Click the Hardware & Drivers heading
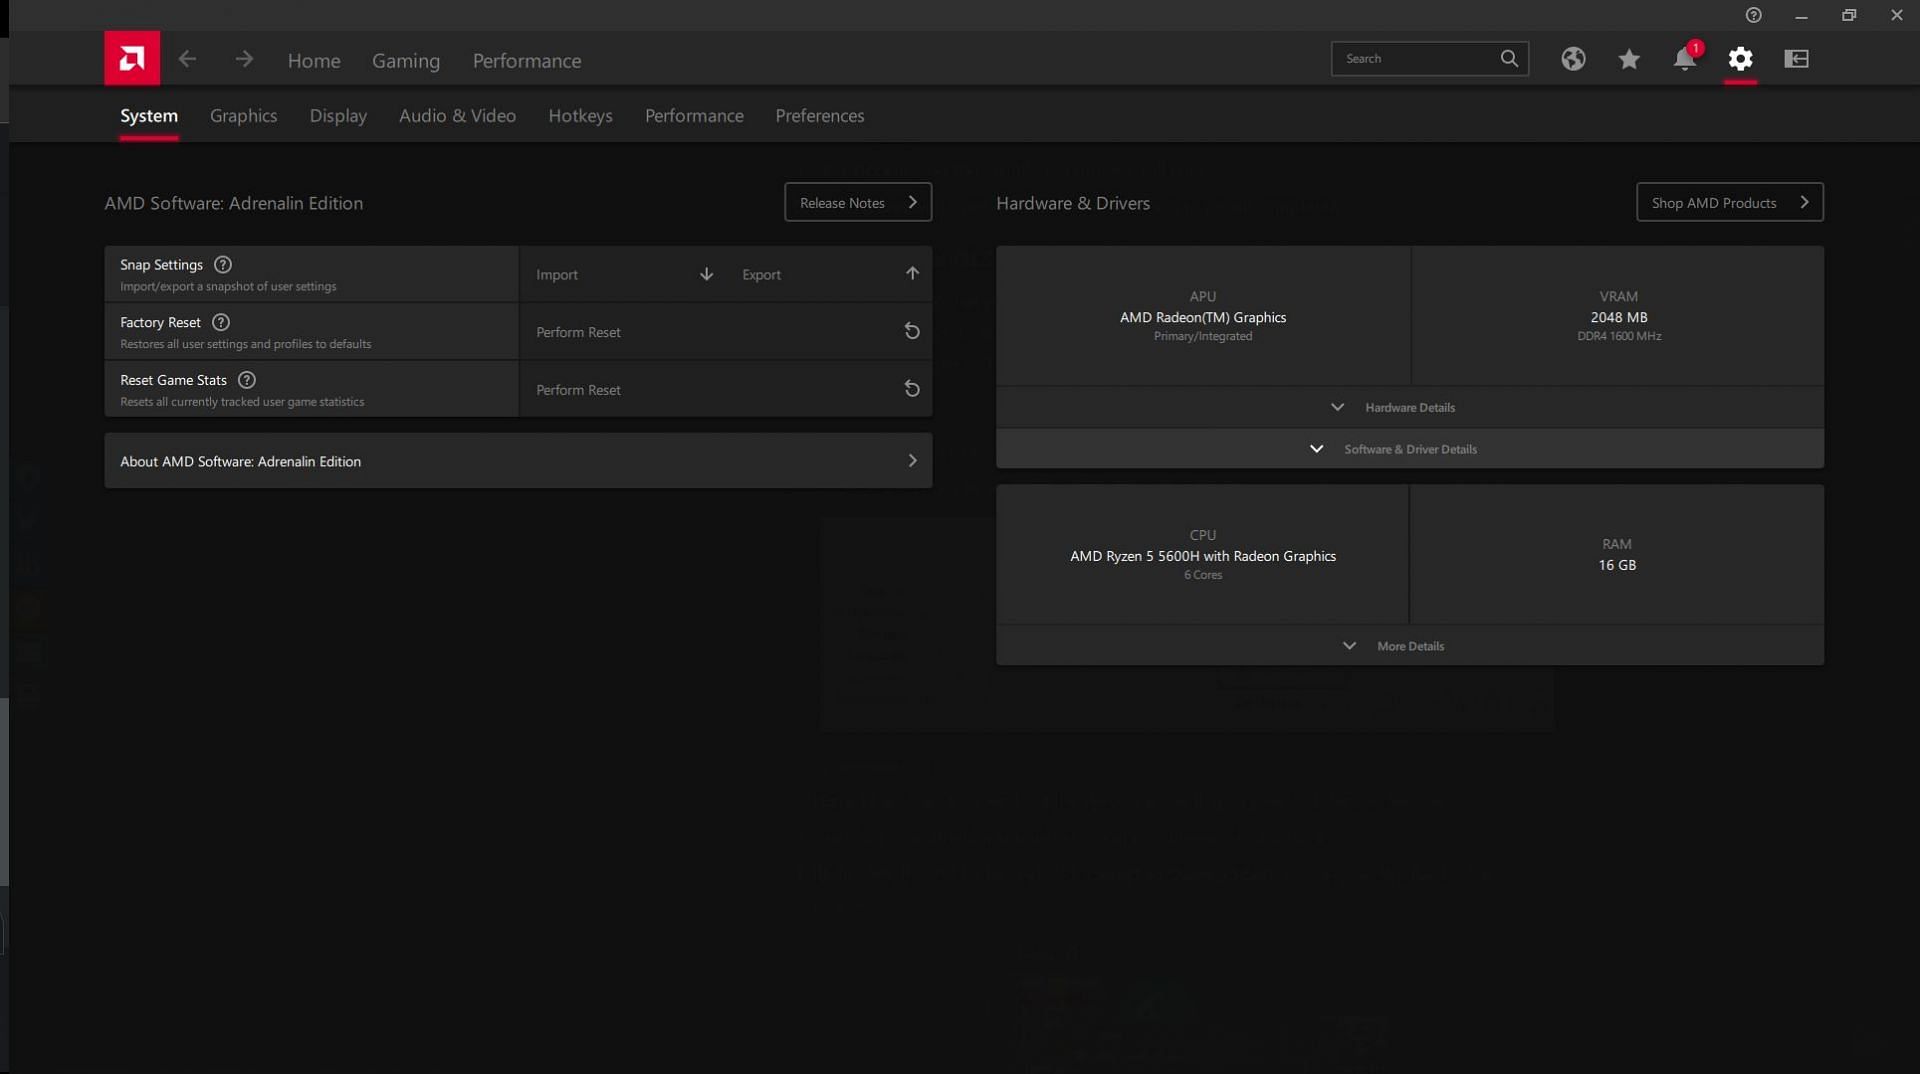 click(1073, 203)
